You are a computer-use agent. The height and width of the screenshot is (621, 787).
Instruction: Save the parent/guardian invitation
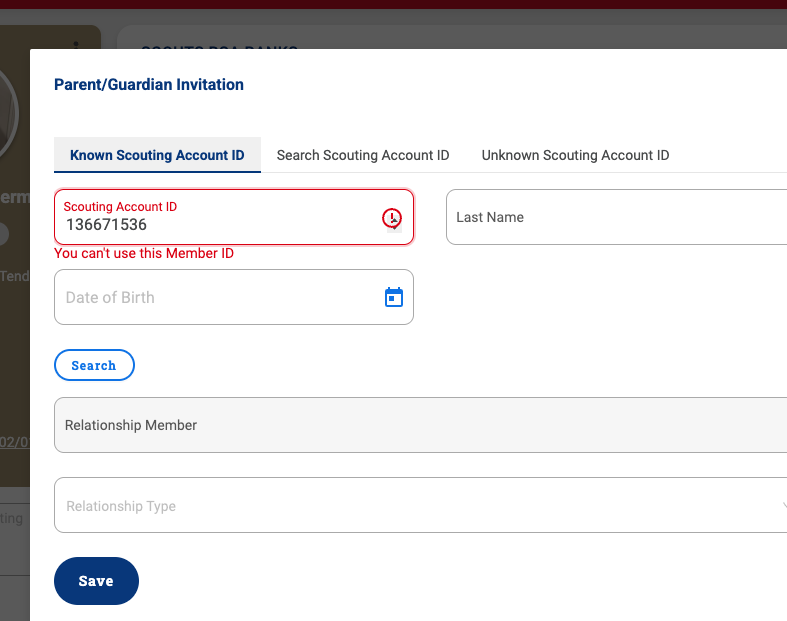point(96,581)
